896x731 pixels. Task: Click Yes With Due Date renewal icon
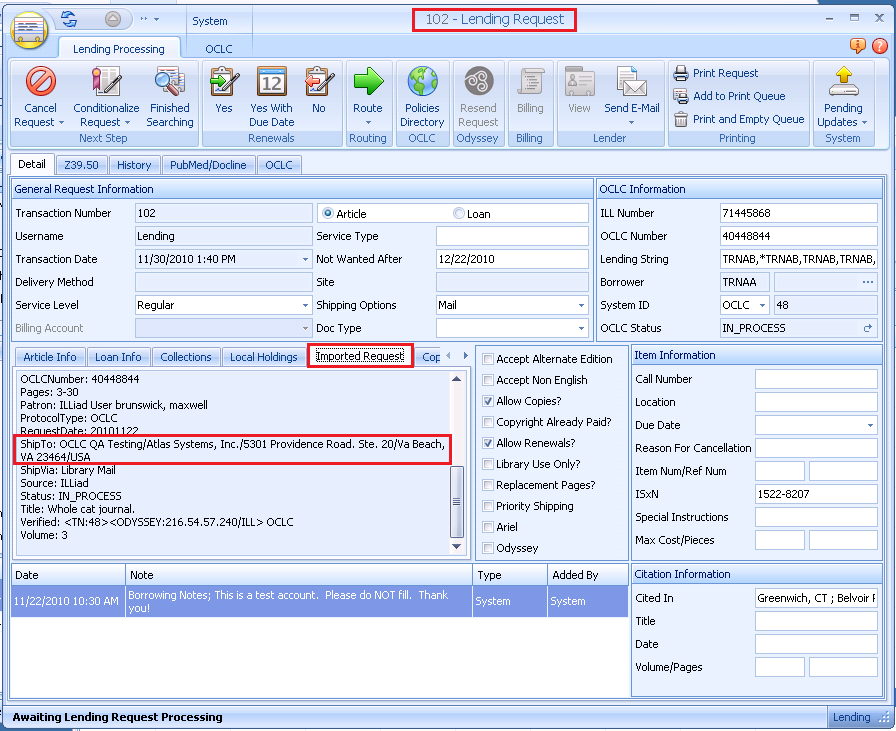pos(271,82)
